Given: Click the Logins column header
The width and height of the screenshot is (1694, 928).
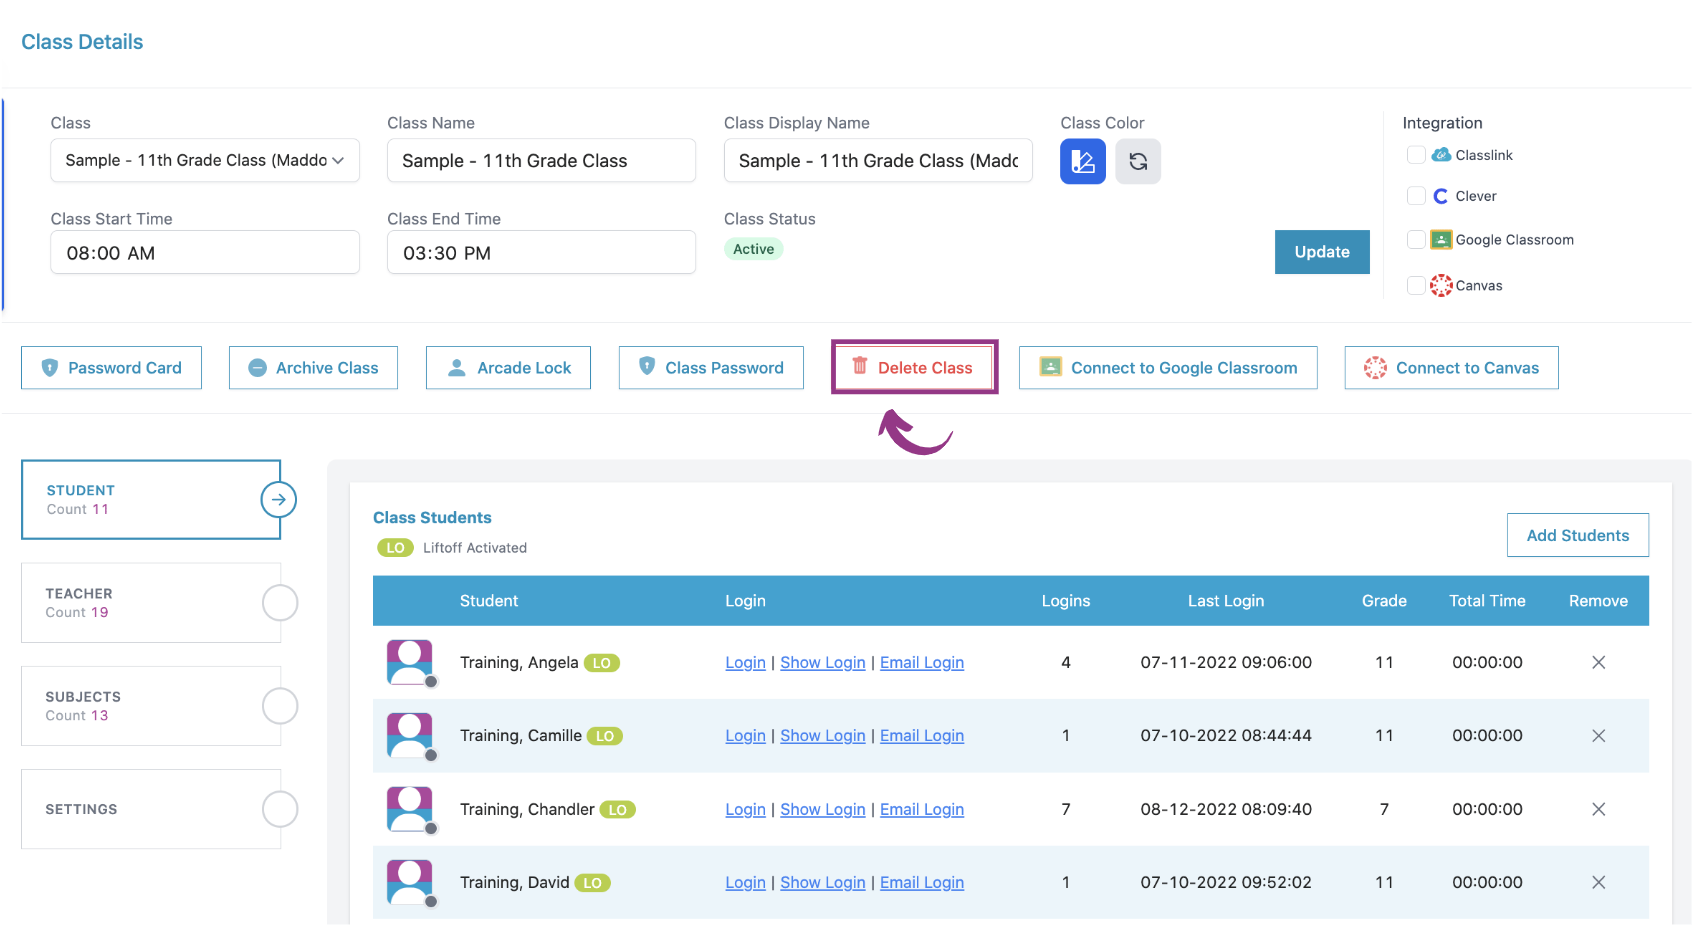Looking at the screenshot, I should (1066, 601).
